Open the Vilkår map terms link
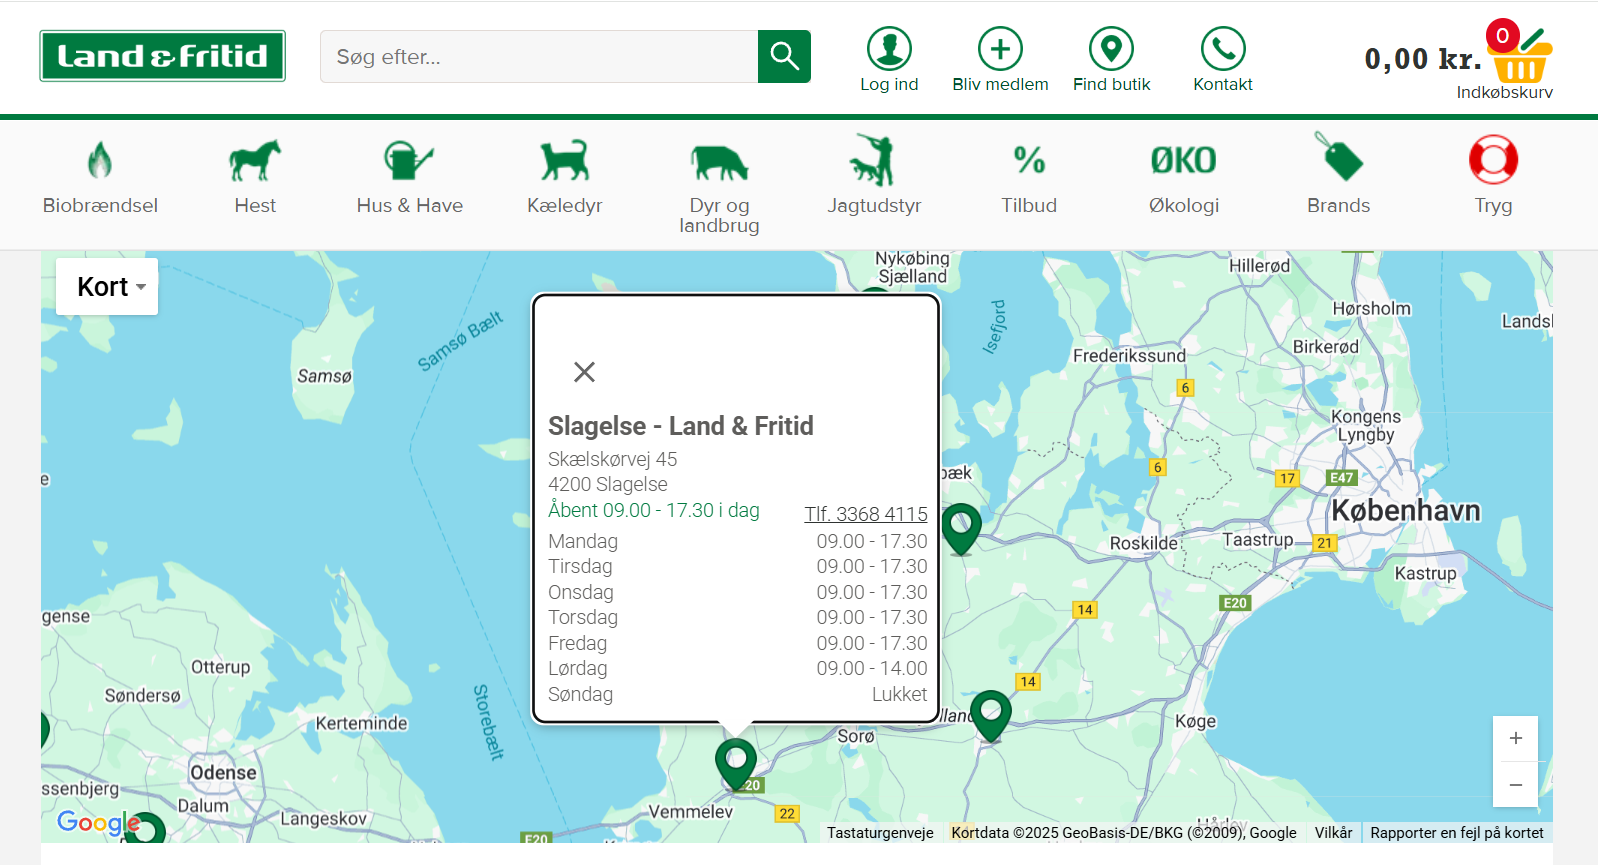 [1333, 833]
